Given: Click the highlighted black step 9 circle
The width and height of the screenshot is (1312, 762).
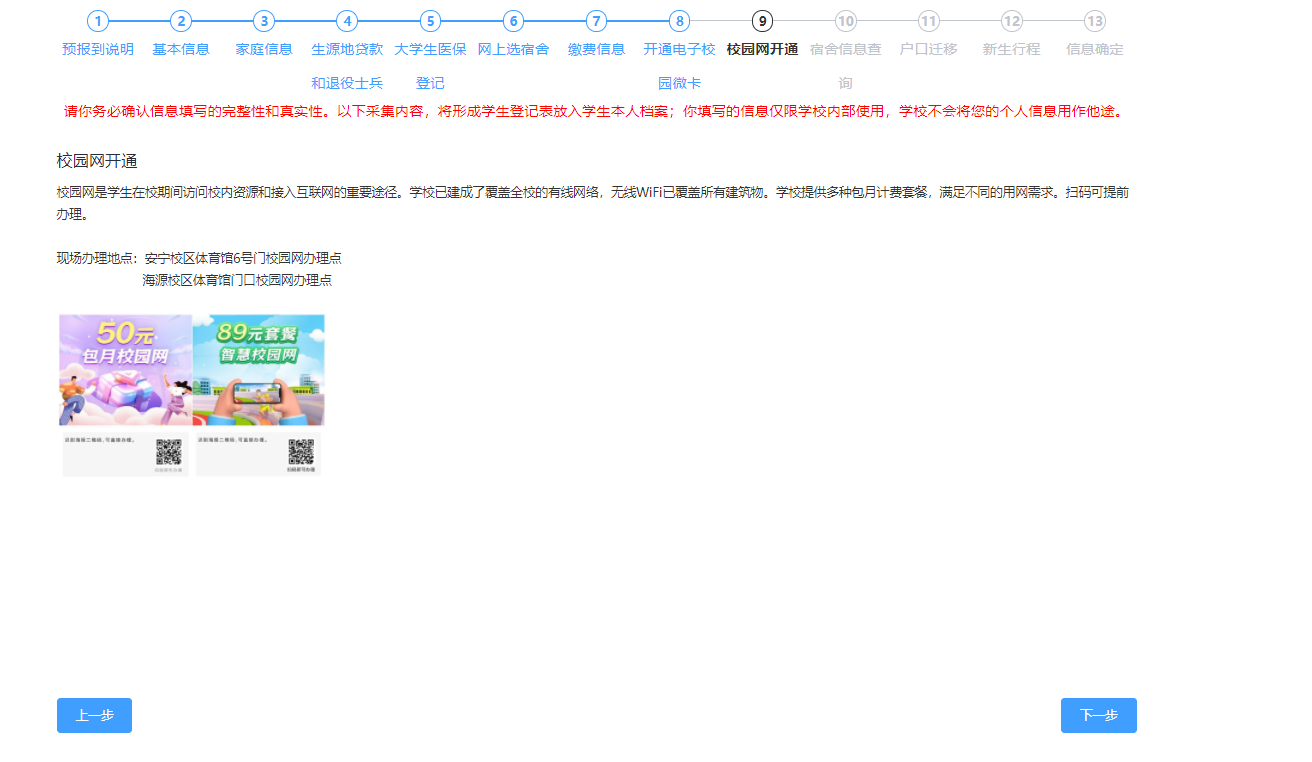Looking at the screenshot, I should tap(761, 18).
